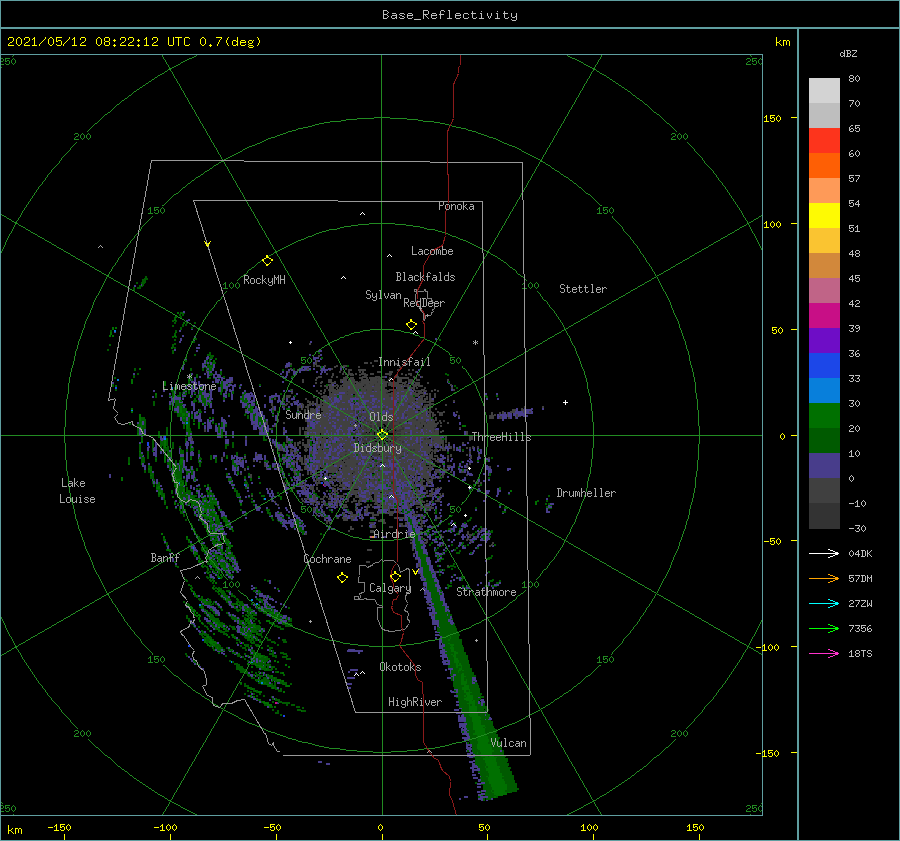The image size is (900, 841).
Task: Click the Sundre town label
Action: click(x=303, y=414)
